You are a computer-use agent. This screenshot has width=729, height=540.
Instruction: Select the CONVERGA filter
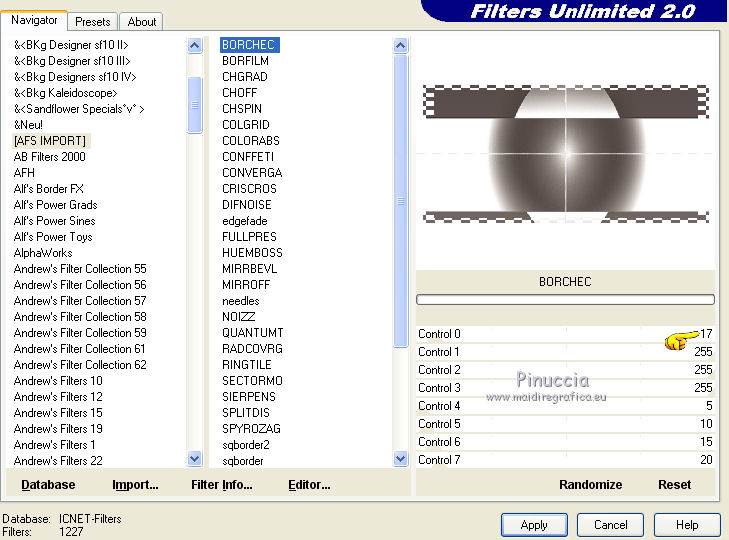(252, 173)
